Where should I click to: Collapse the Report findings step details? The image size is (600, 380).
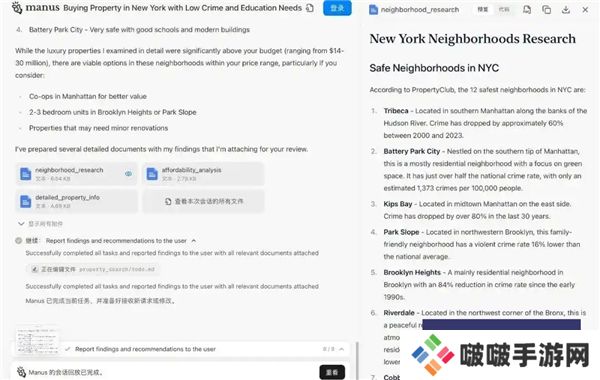click(194, 241)
